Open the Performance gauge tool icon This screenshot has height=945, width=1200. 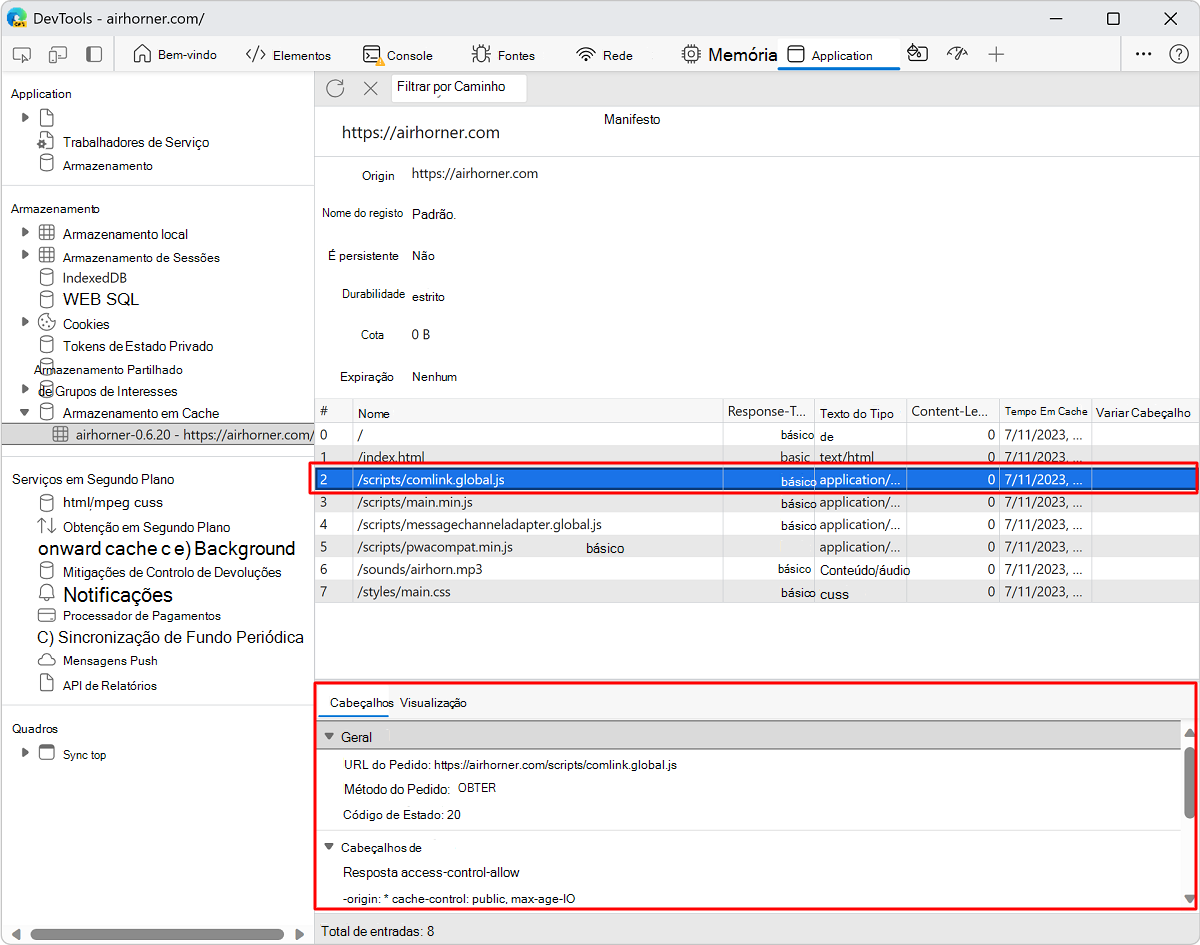(x=957, y=54)
